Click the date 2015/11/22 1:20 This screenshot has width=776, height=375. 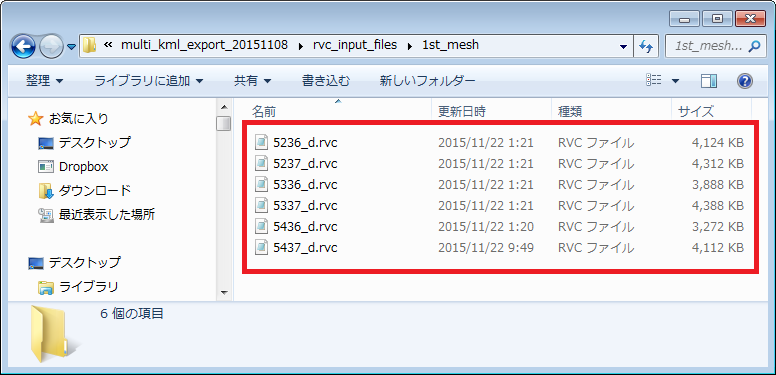pyautogui.click(x=486, y=227)
